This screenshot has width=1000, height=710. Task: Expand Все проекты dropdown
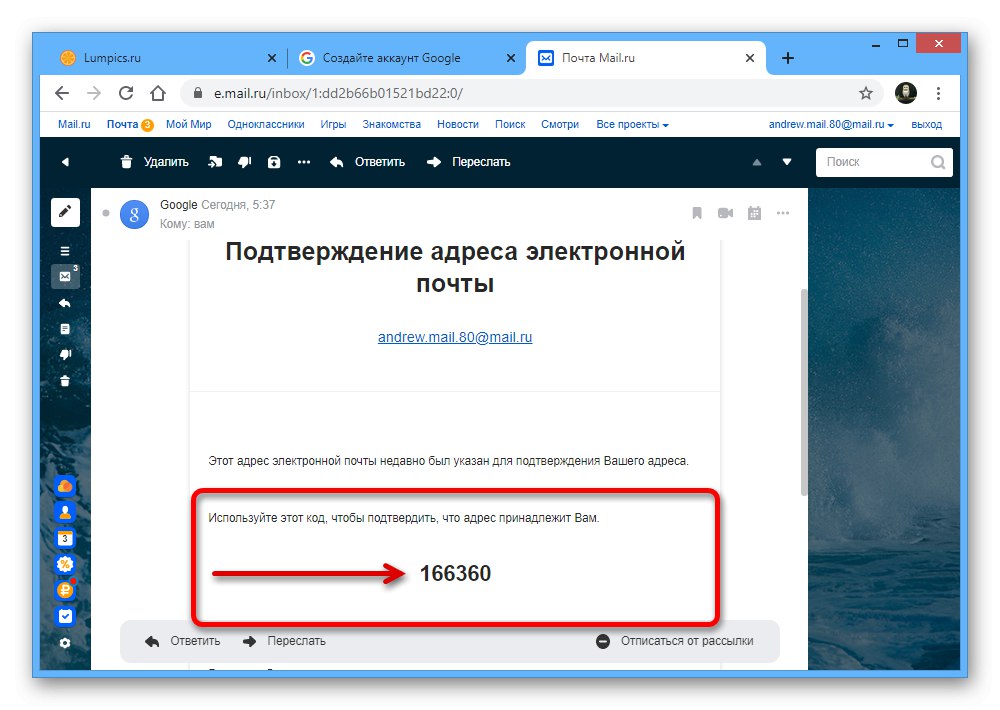click(x=632, y=124)
